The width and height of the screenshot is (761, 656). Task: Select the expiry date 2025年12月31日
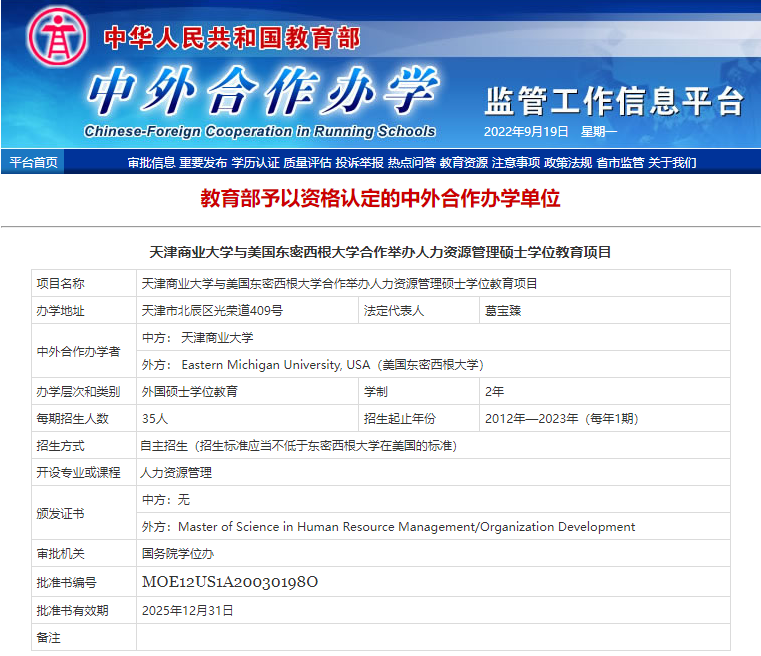coord(187,610)
